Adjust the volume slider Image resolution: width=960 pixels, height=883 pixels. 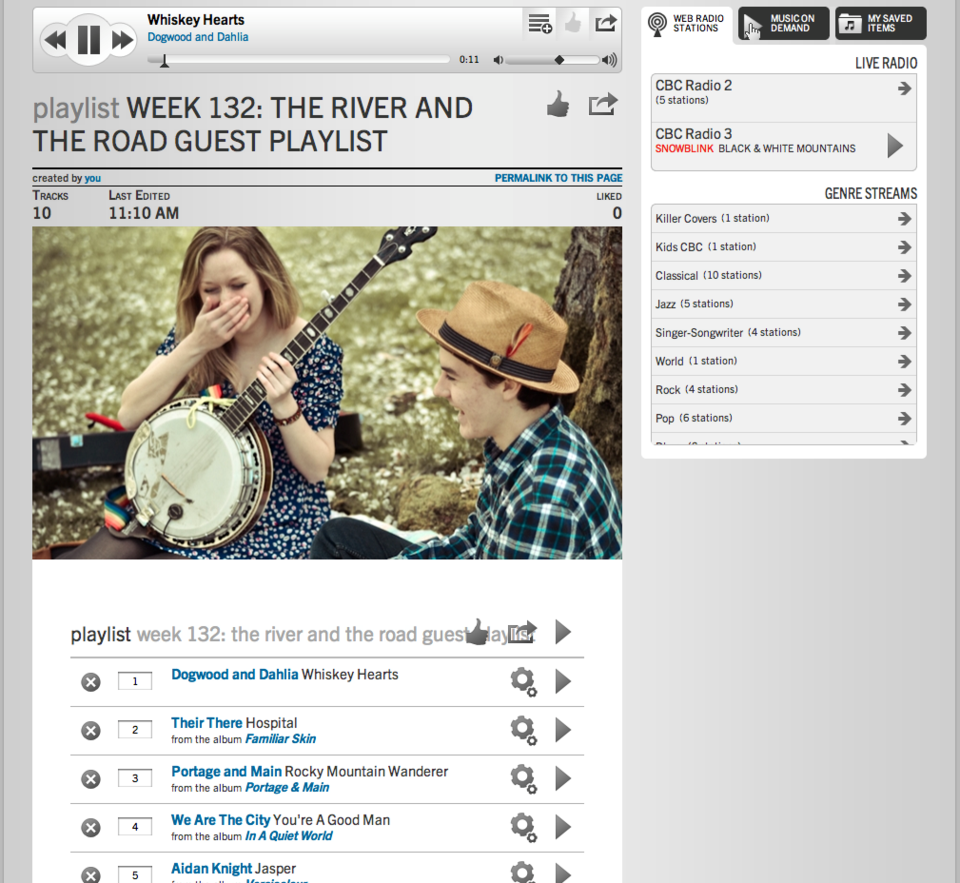tap(552, 59)
